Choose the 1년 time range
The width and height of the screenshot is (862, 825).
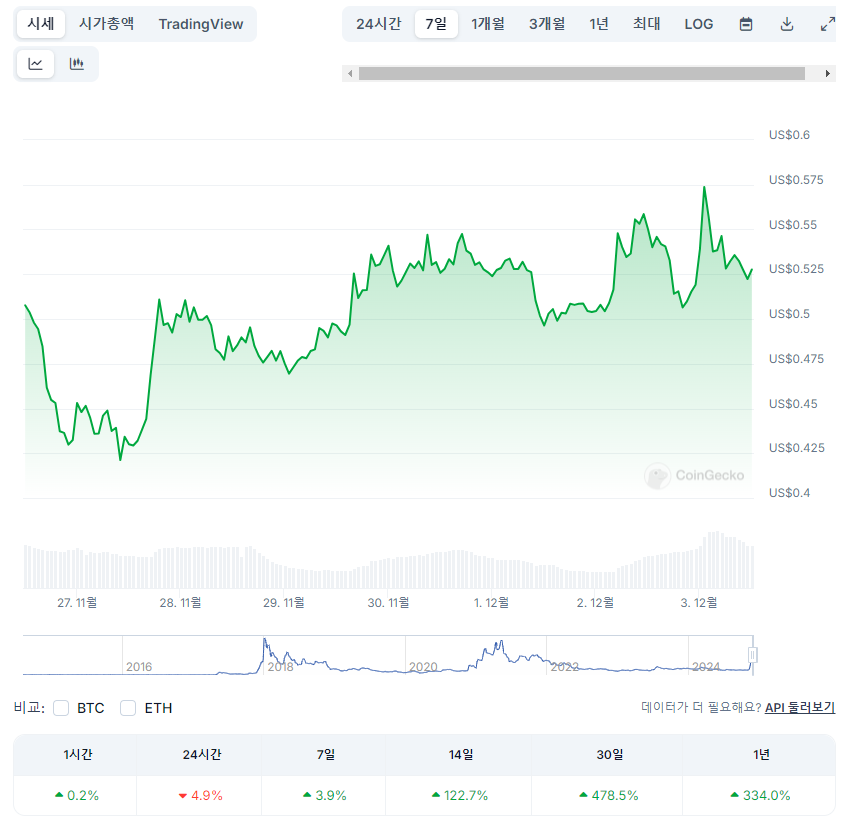pos(599,24)
